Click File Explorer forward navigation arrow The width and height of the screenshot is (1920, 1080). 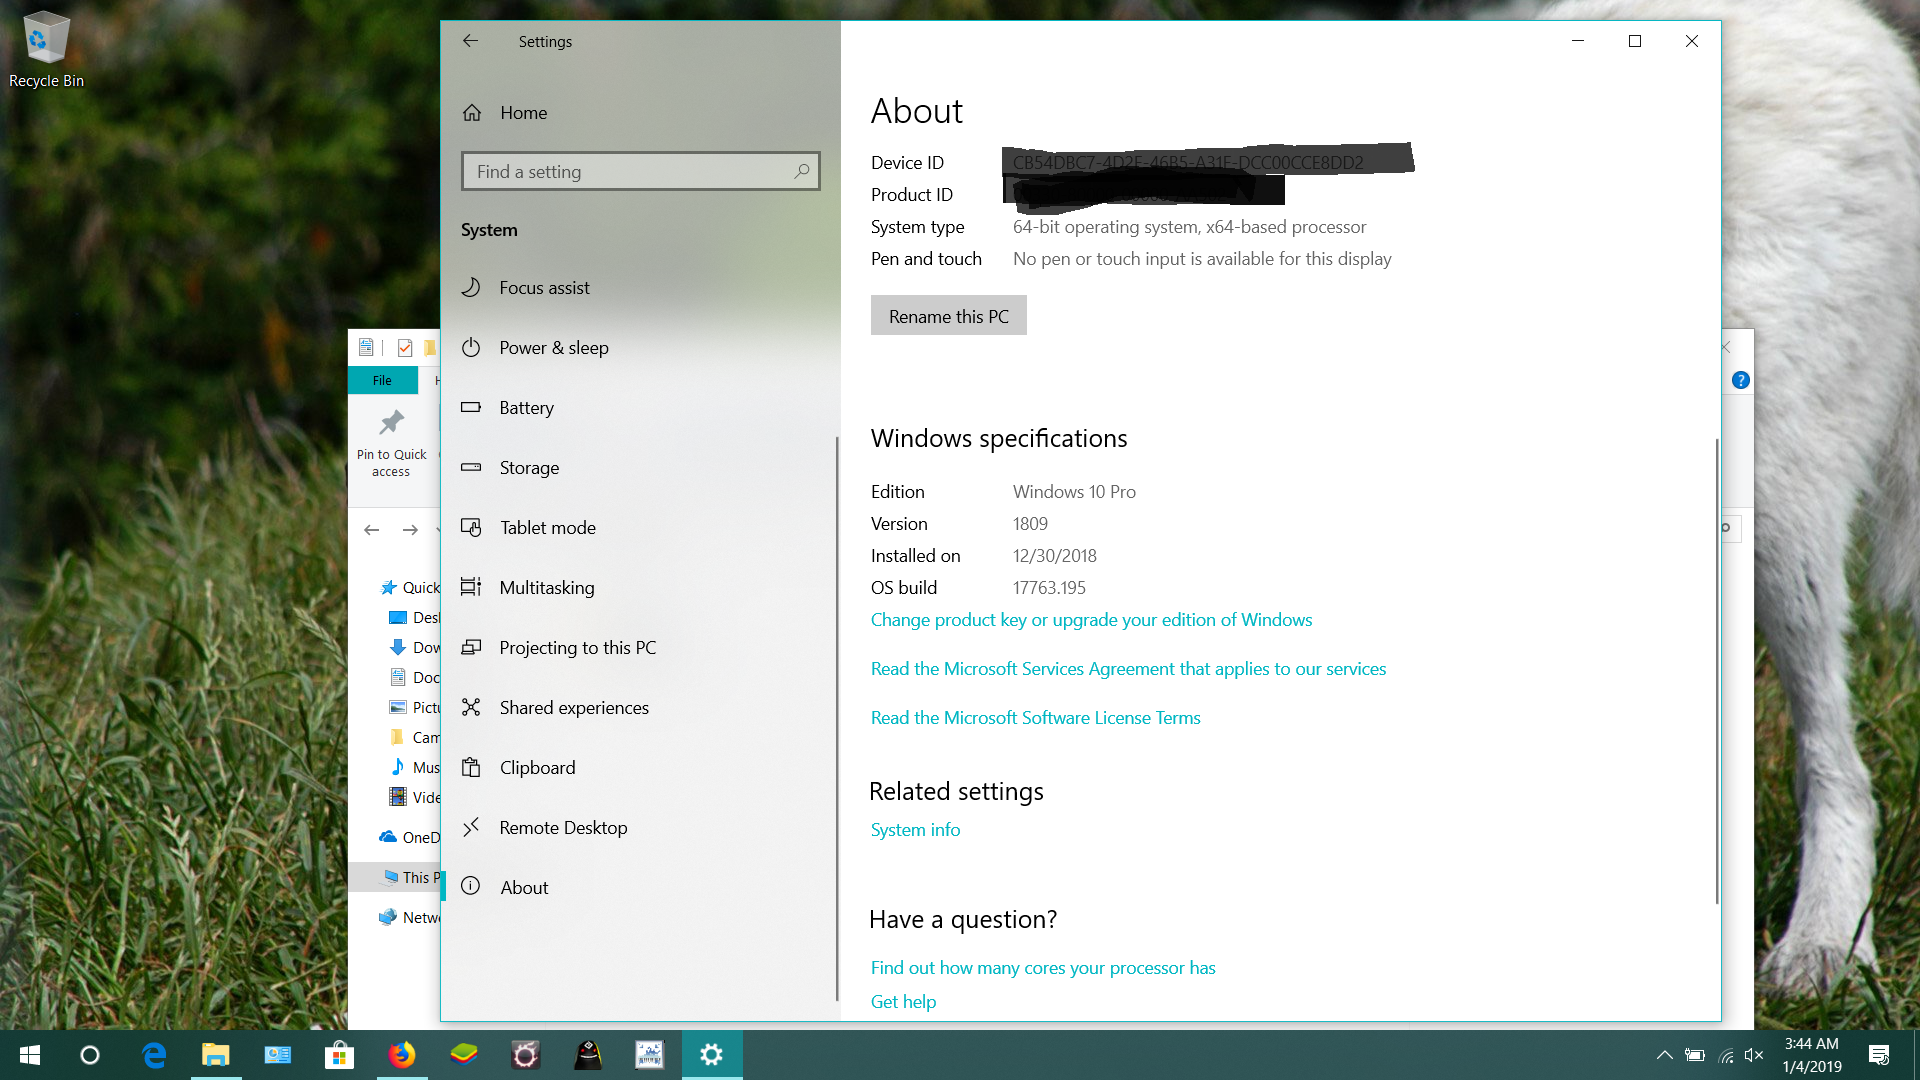coord(410,530)
